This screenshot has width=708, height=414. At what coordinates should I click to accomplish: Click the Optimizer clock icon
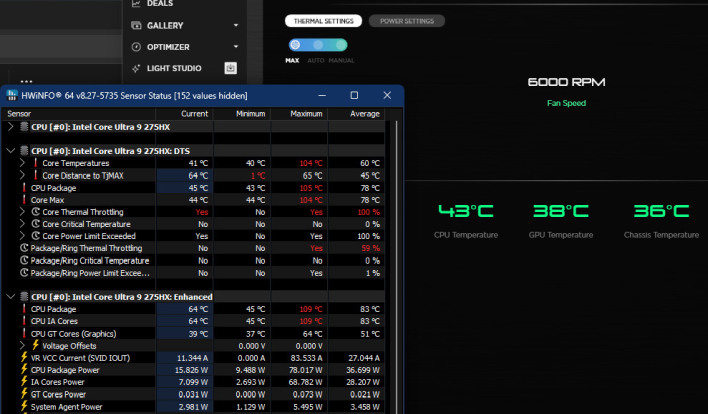click(137, 46)
